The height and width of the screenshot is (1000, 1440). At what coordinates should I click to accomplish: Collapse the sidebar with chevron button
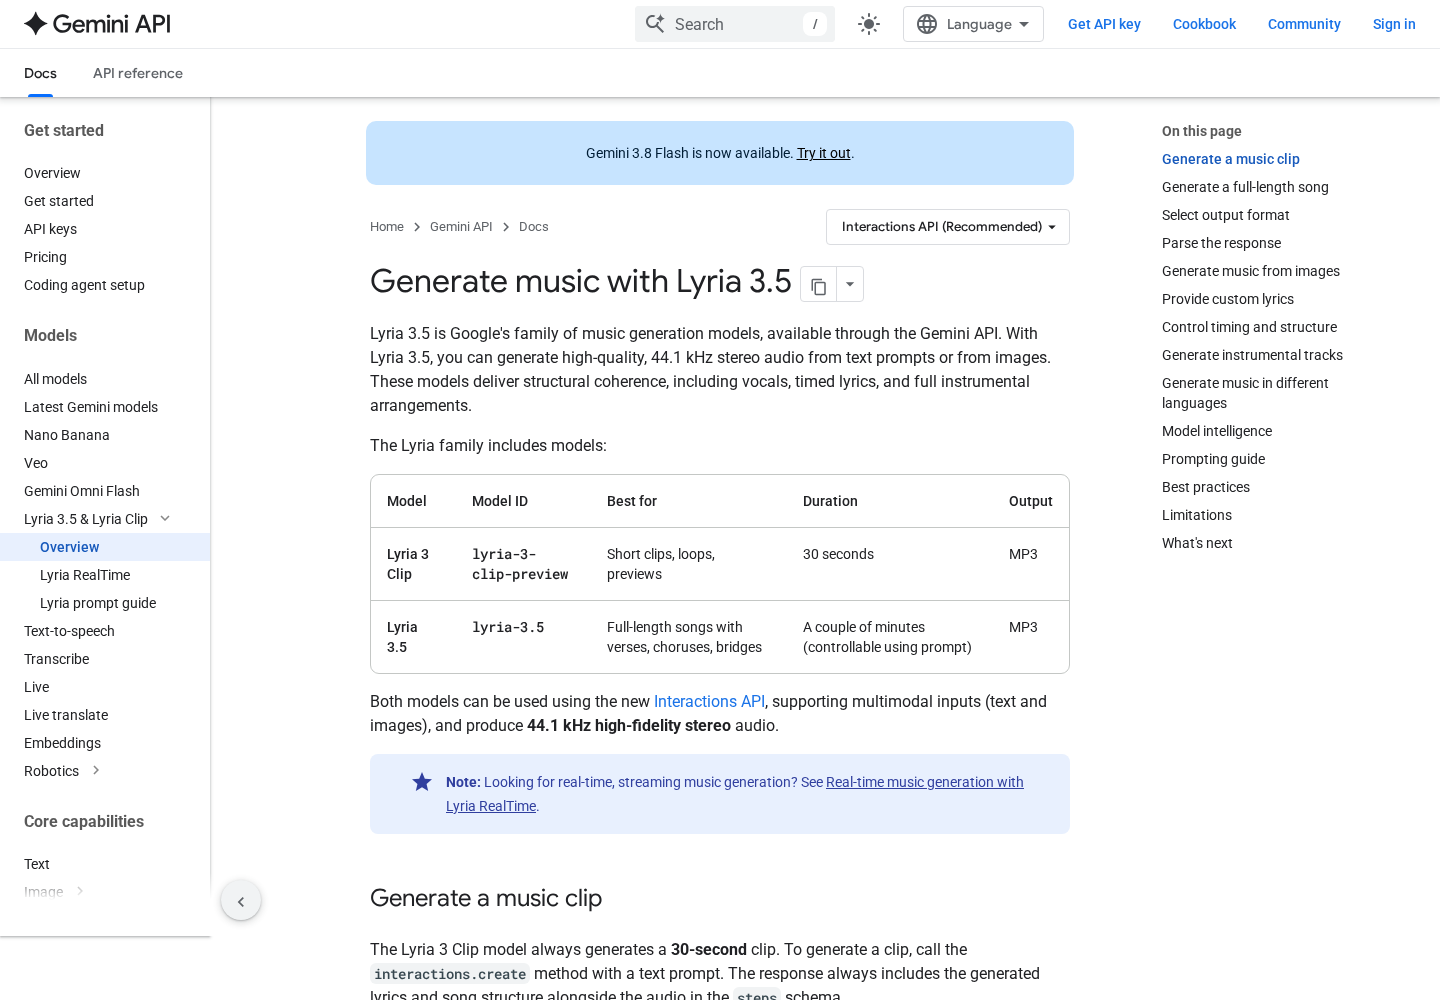[x=241, y=901]
